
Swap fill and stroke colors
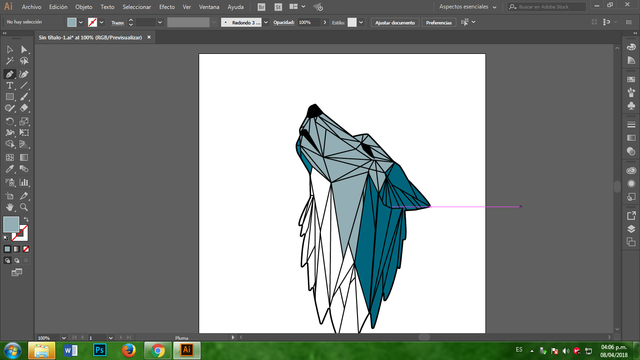26,220
